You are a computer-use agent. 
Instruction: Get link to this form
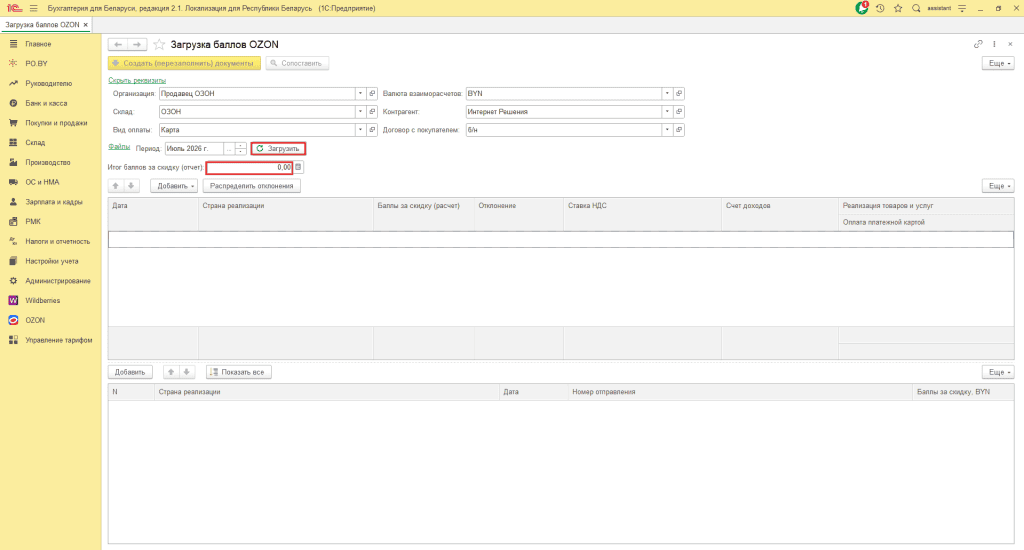978,44
